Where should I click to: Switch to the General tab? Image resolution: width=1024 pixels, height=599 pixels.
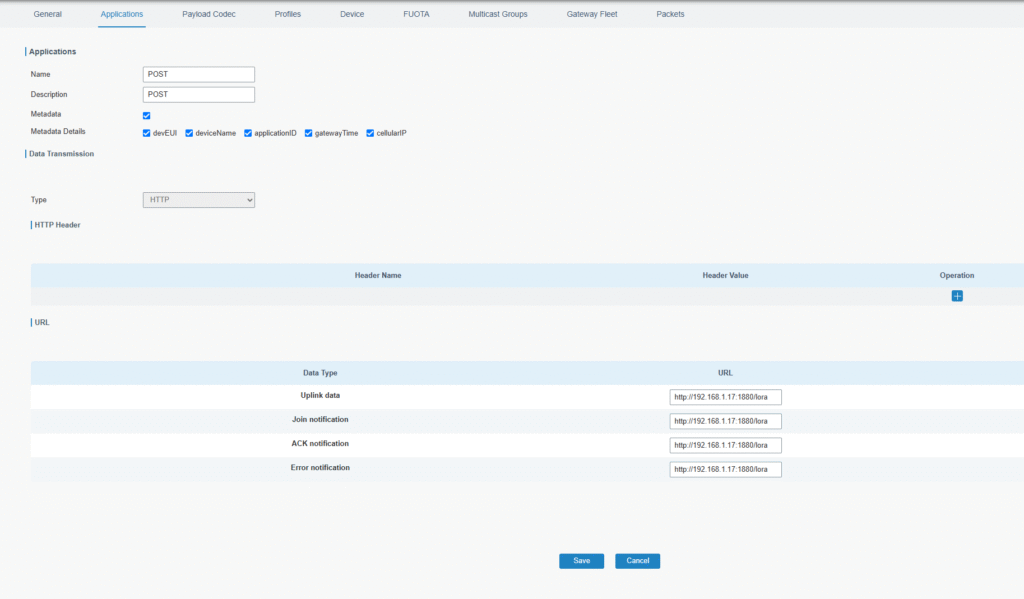(48, 14)
